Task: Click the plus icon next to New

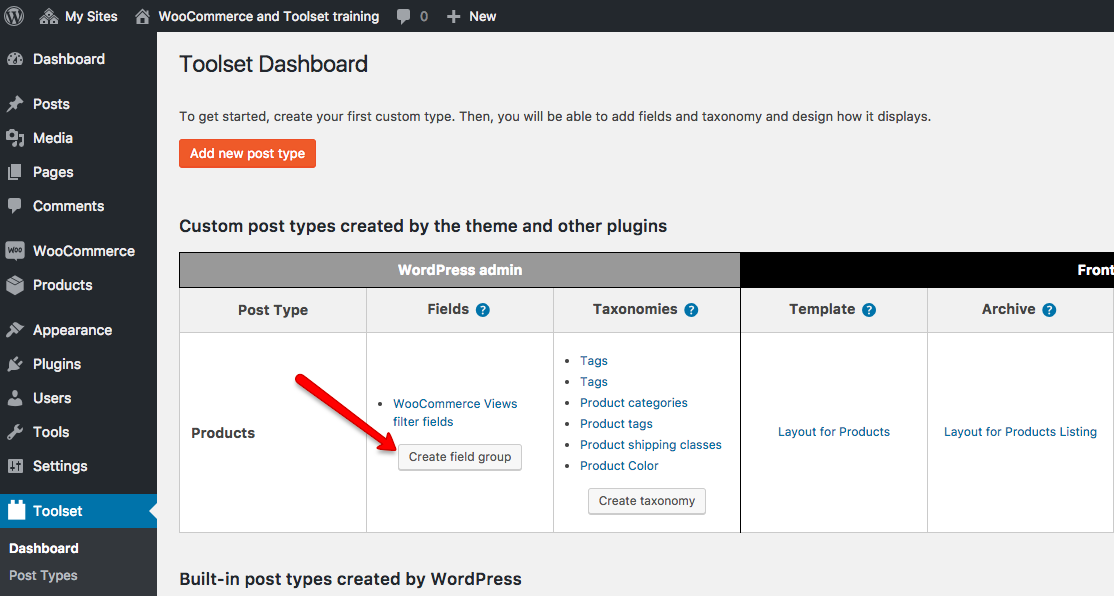Action: coord(453,16)
